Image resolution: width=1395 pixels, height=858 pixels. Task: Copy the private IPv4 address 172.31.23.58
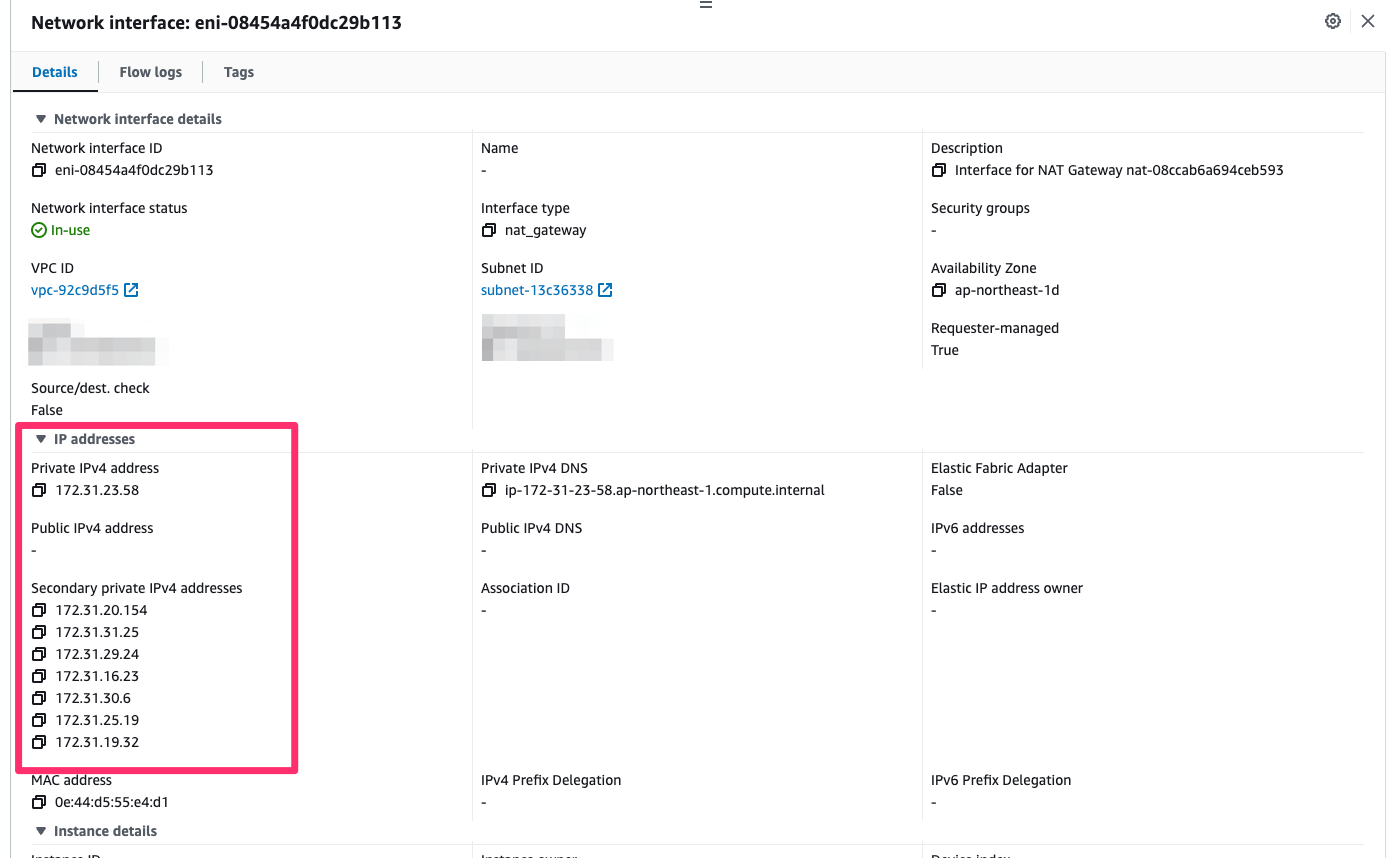(x=38, y=490)
